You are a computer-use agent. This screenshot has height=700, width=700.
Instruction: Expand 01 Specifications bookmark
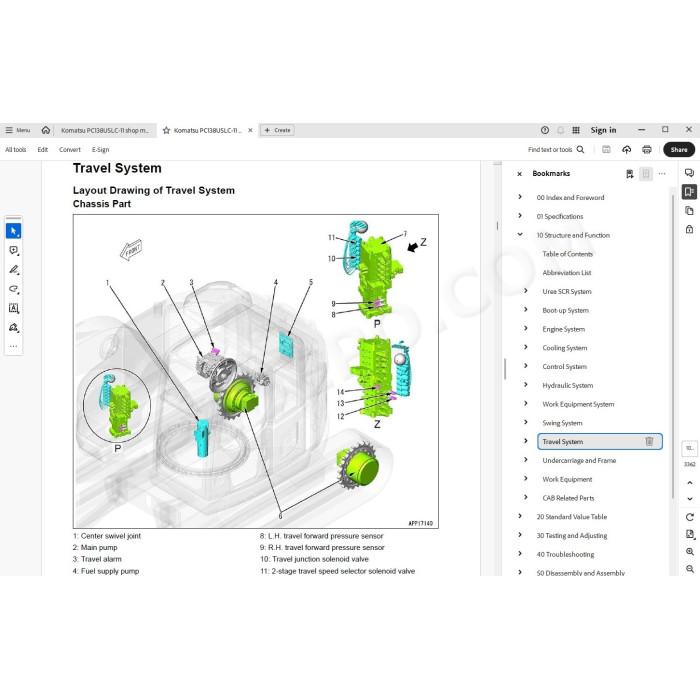(520, 216)
